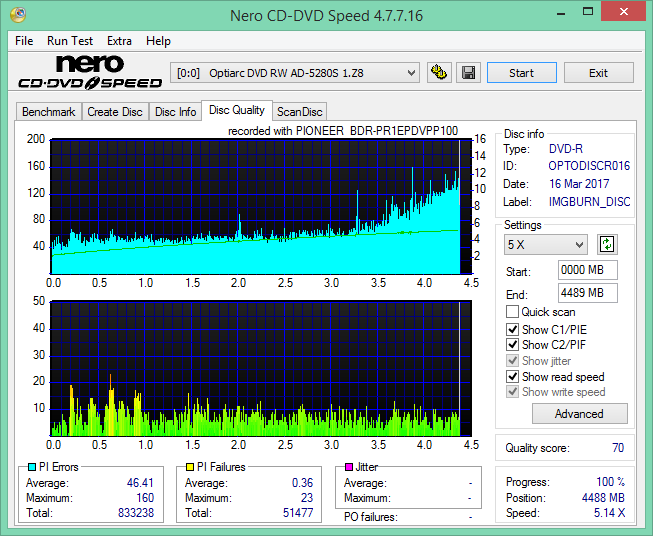
Task: Click the green refresh speed icon
Action: [x=607, y=244]
